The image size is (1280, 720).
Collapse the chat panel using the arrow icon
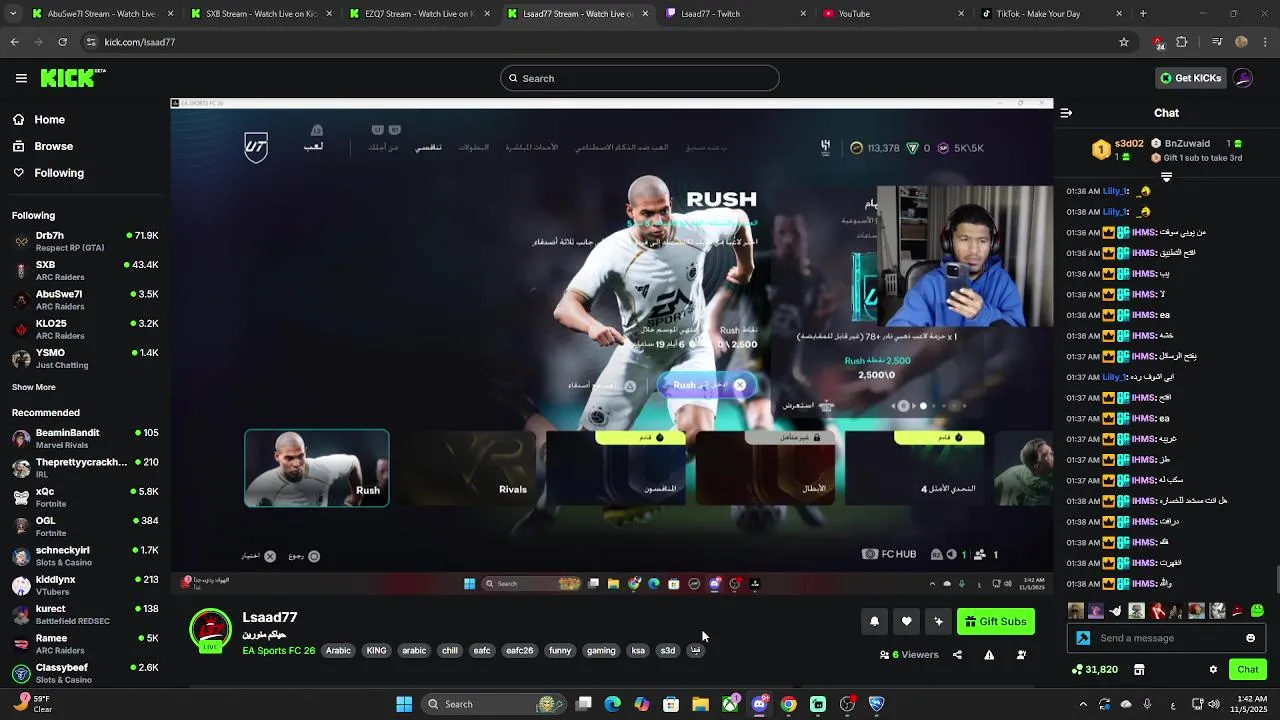(1066, 113)
